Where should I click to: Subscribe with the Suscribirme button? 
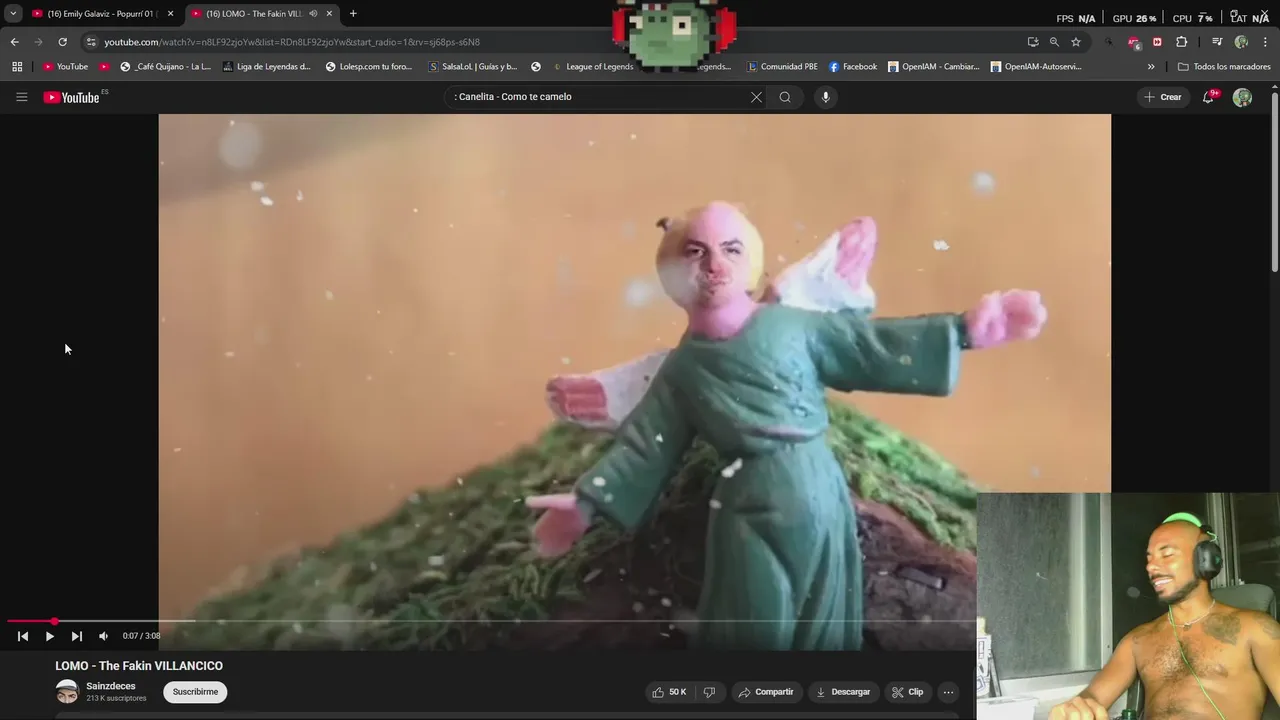[x=195, y=692]
